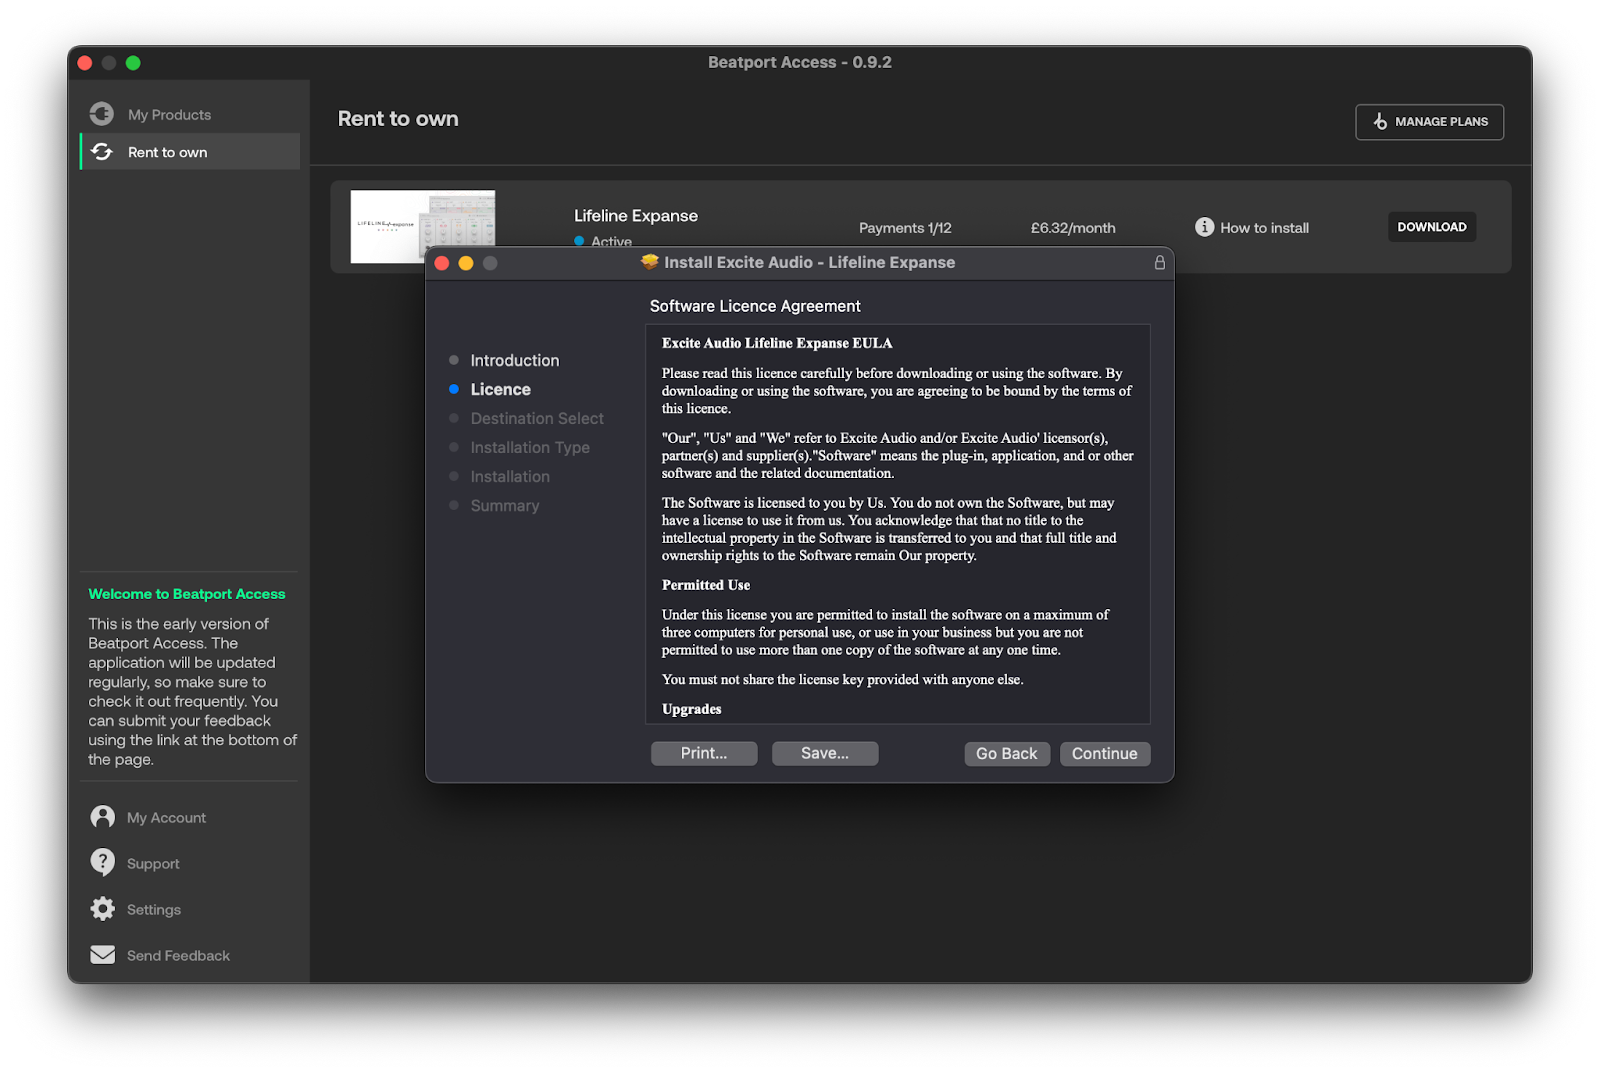Click the installer package icon in the title bar
Image resolution: width=1600 pixels, height=1073 pixels.
click(648, 262)
